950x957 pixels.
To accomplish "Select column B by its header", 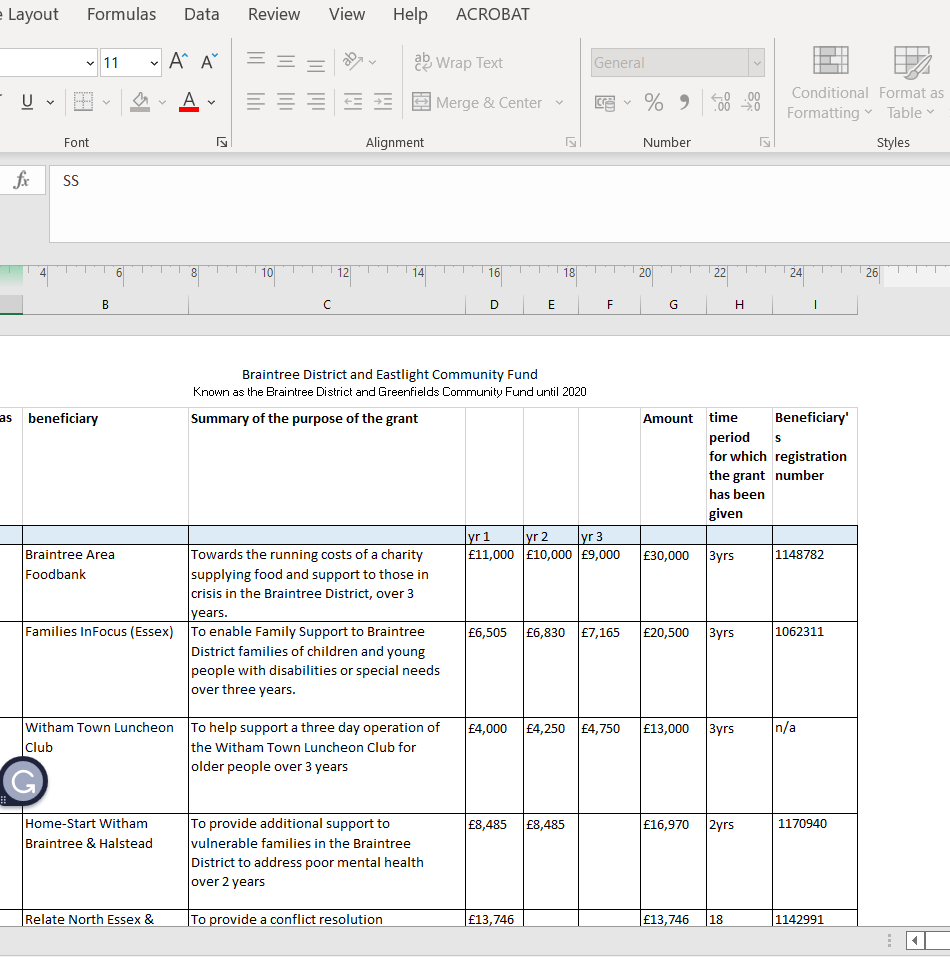I will pyautogui.click(x=106, y=305).
